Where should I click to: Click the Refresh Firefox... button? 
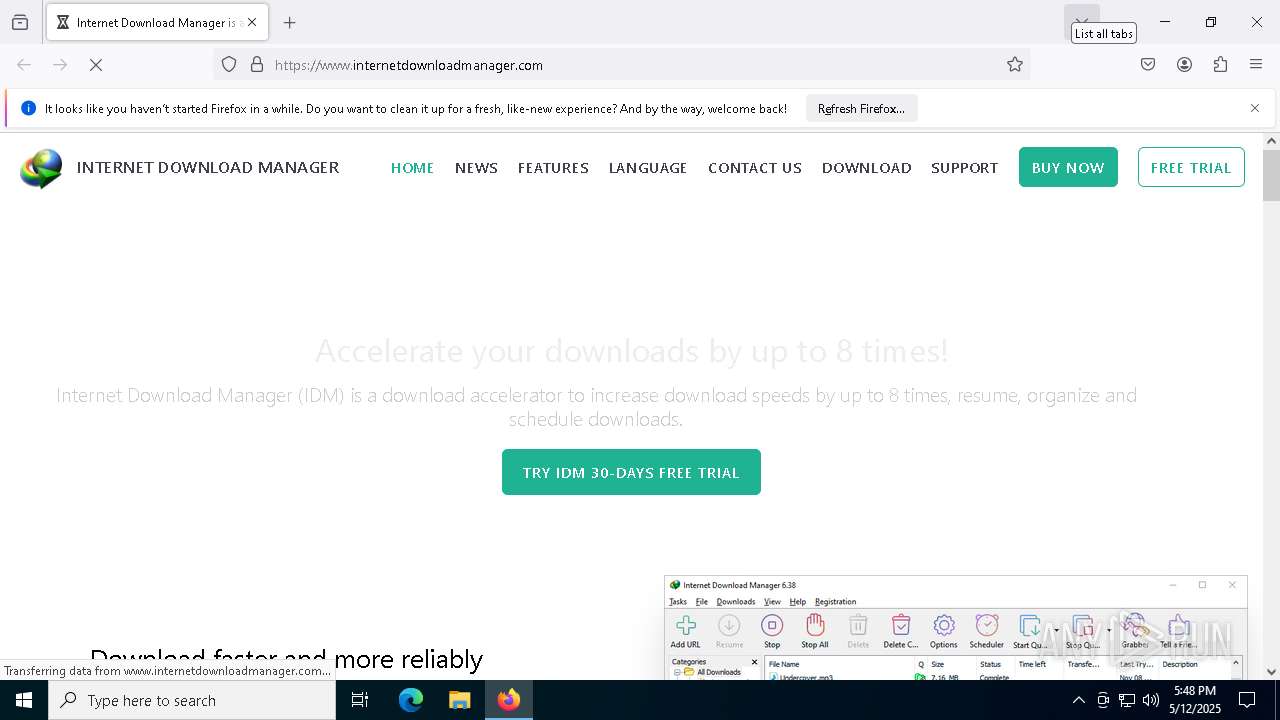861,108
